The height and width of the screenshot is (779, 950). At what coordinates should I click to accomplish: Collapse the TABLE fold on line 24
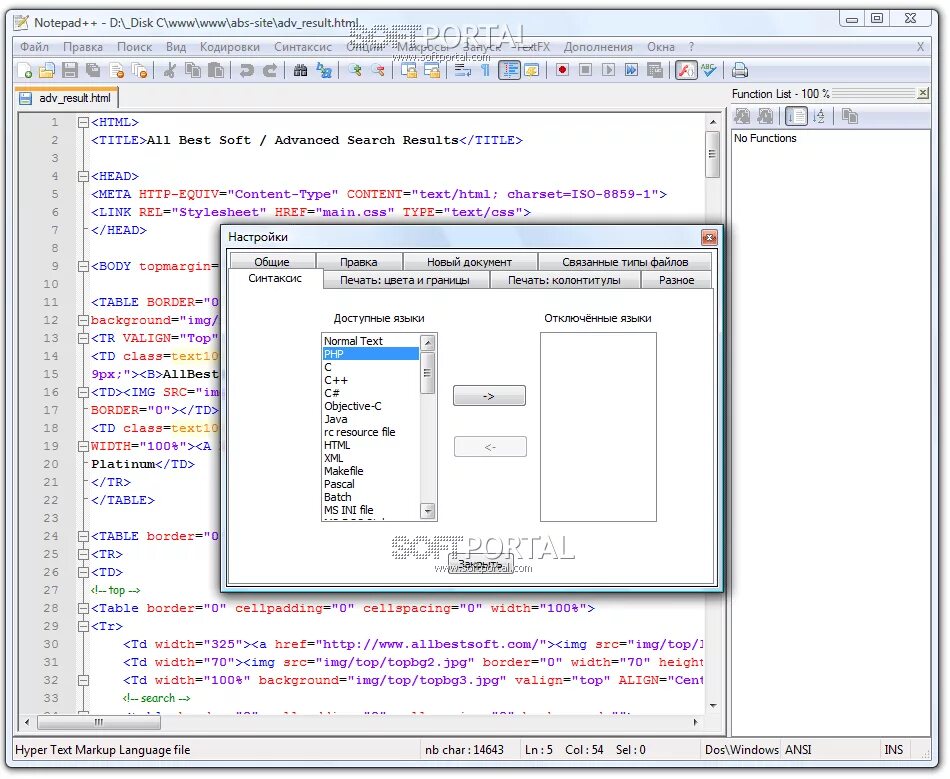pyautogui.click(x=83, y=536)
